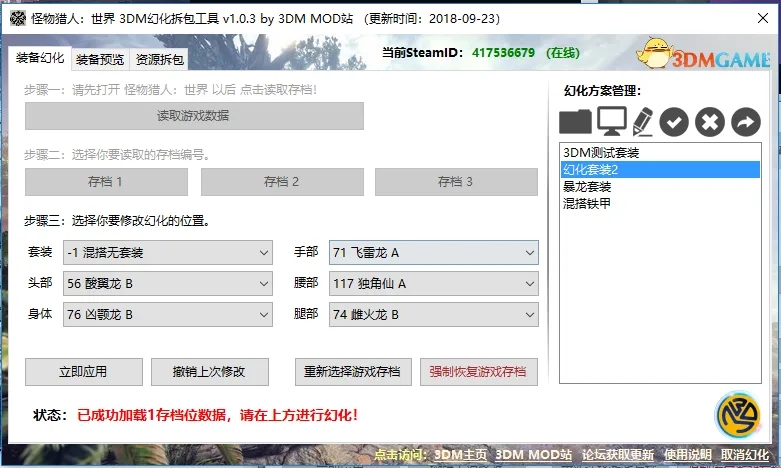Open the 使用说明 link
781x468 pixels.
click(687, 455)
